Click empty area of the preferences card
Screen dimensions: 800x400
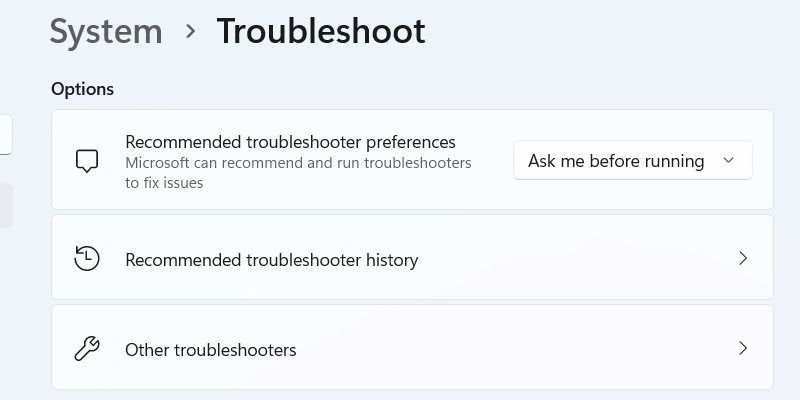[490, 194]
